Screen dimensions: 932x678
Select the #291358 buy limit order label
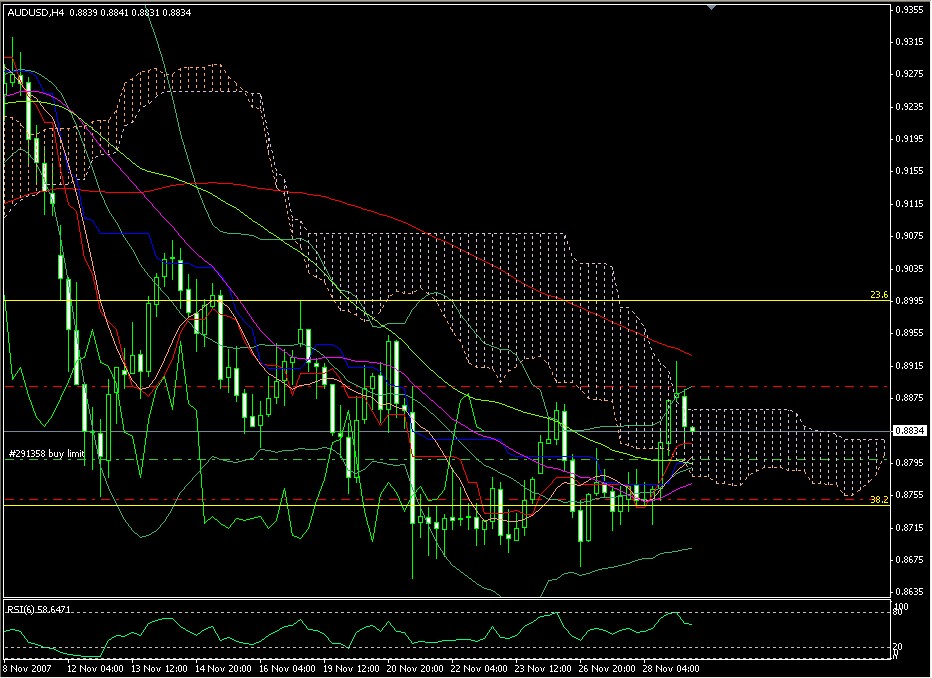pos(46,454)
